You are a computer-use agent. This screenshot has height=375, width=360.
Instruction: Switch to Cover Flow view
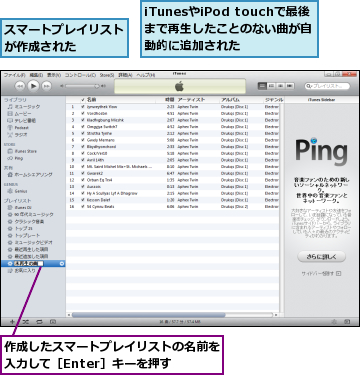[x=290, y=86]
